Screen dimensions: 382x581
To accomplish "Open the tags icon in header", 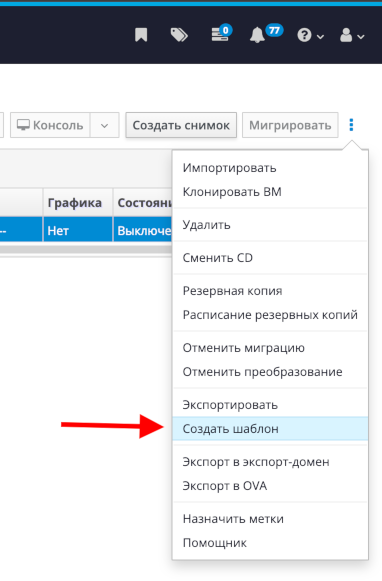I will (x=179, y=35).
